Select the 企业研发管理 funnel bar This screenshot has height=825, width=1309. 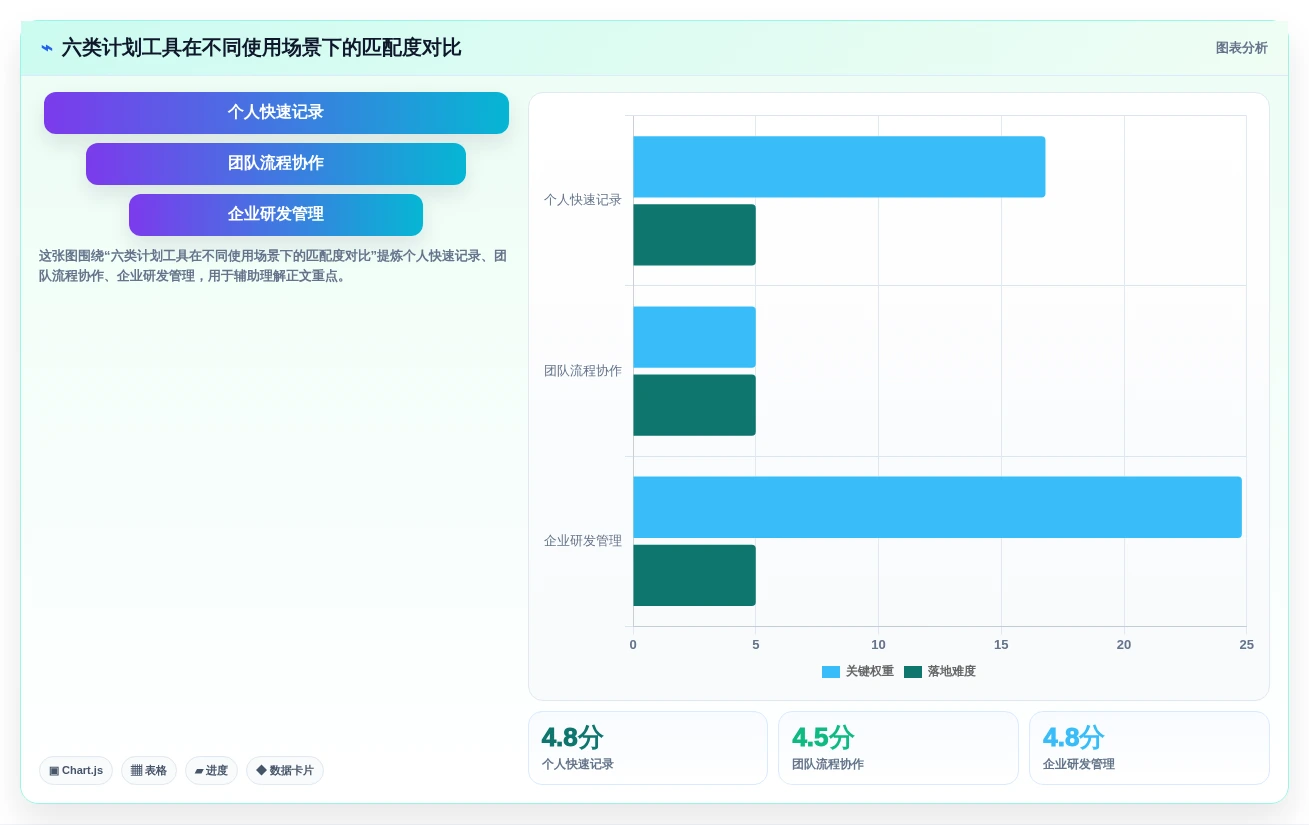point(276,215)
